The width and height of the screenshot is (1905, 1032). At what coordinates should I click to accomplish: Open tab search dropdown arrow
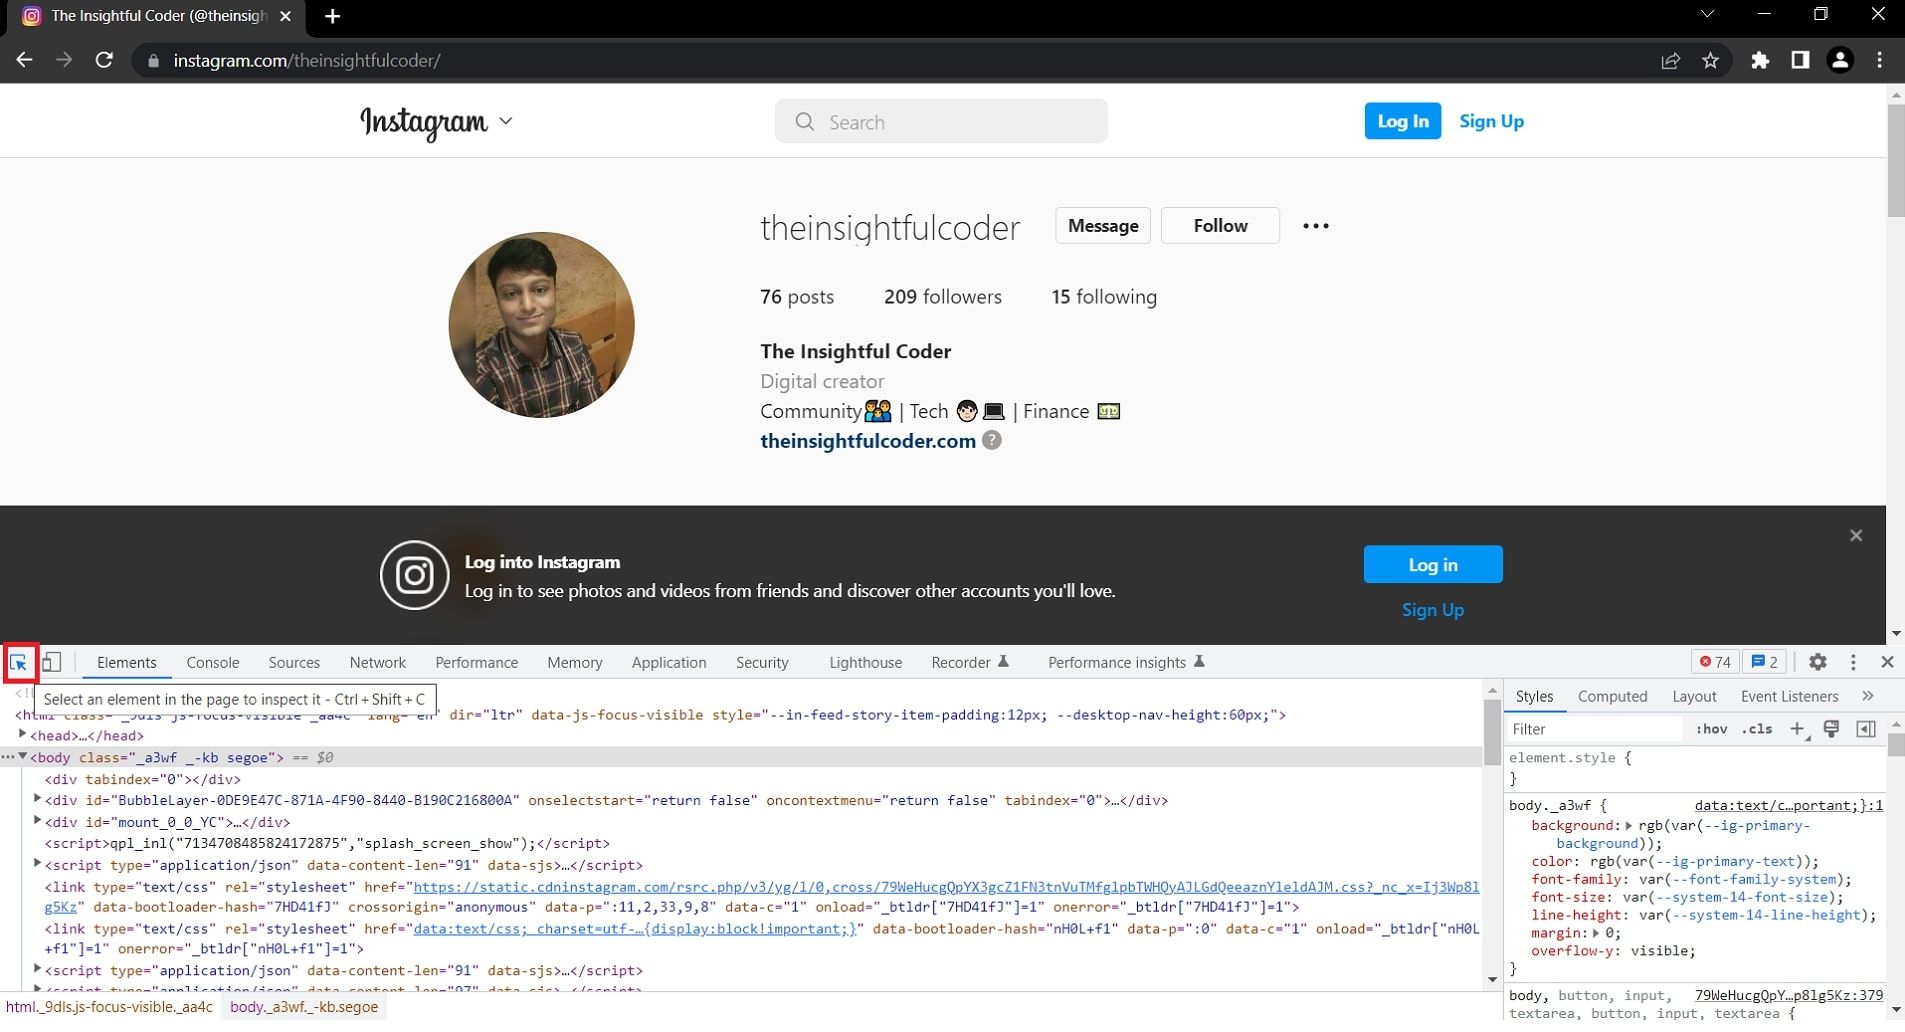1707,14
